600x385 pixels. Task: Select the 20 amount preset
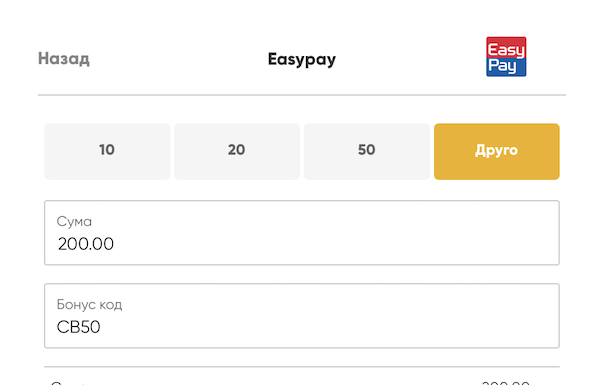237,151
